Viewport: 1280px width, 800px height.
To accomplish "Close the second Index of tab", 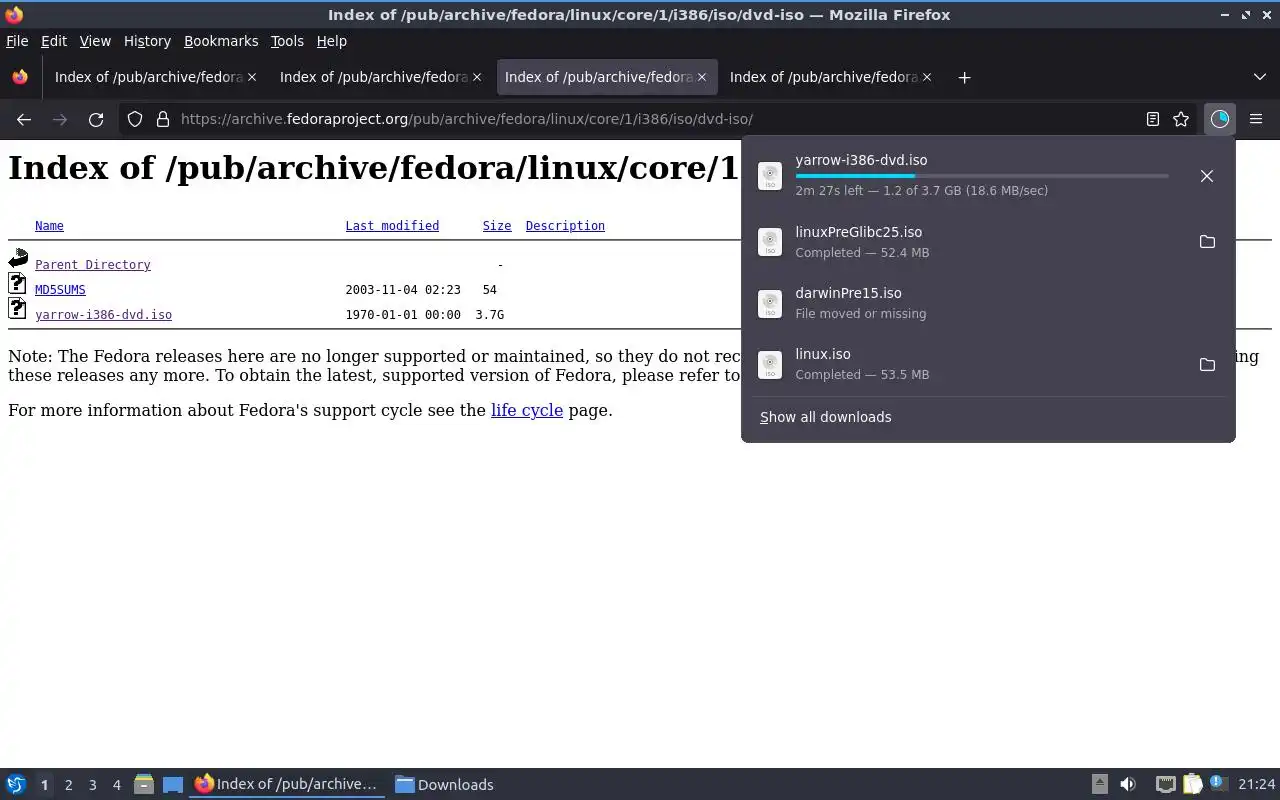I will 477,77.
